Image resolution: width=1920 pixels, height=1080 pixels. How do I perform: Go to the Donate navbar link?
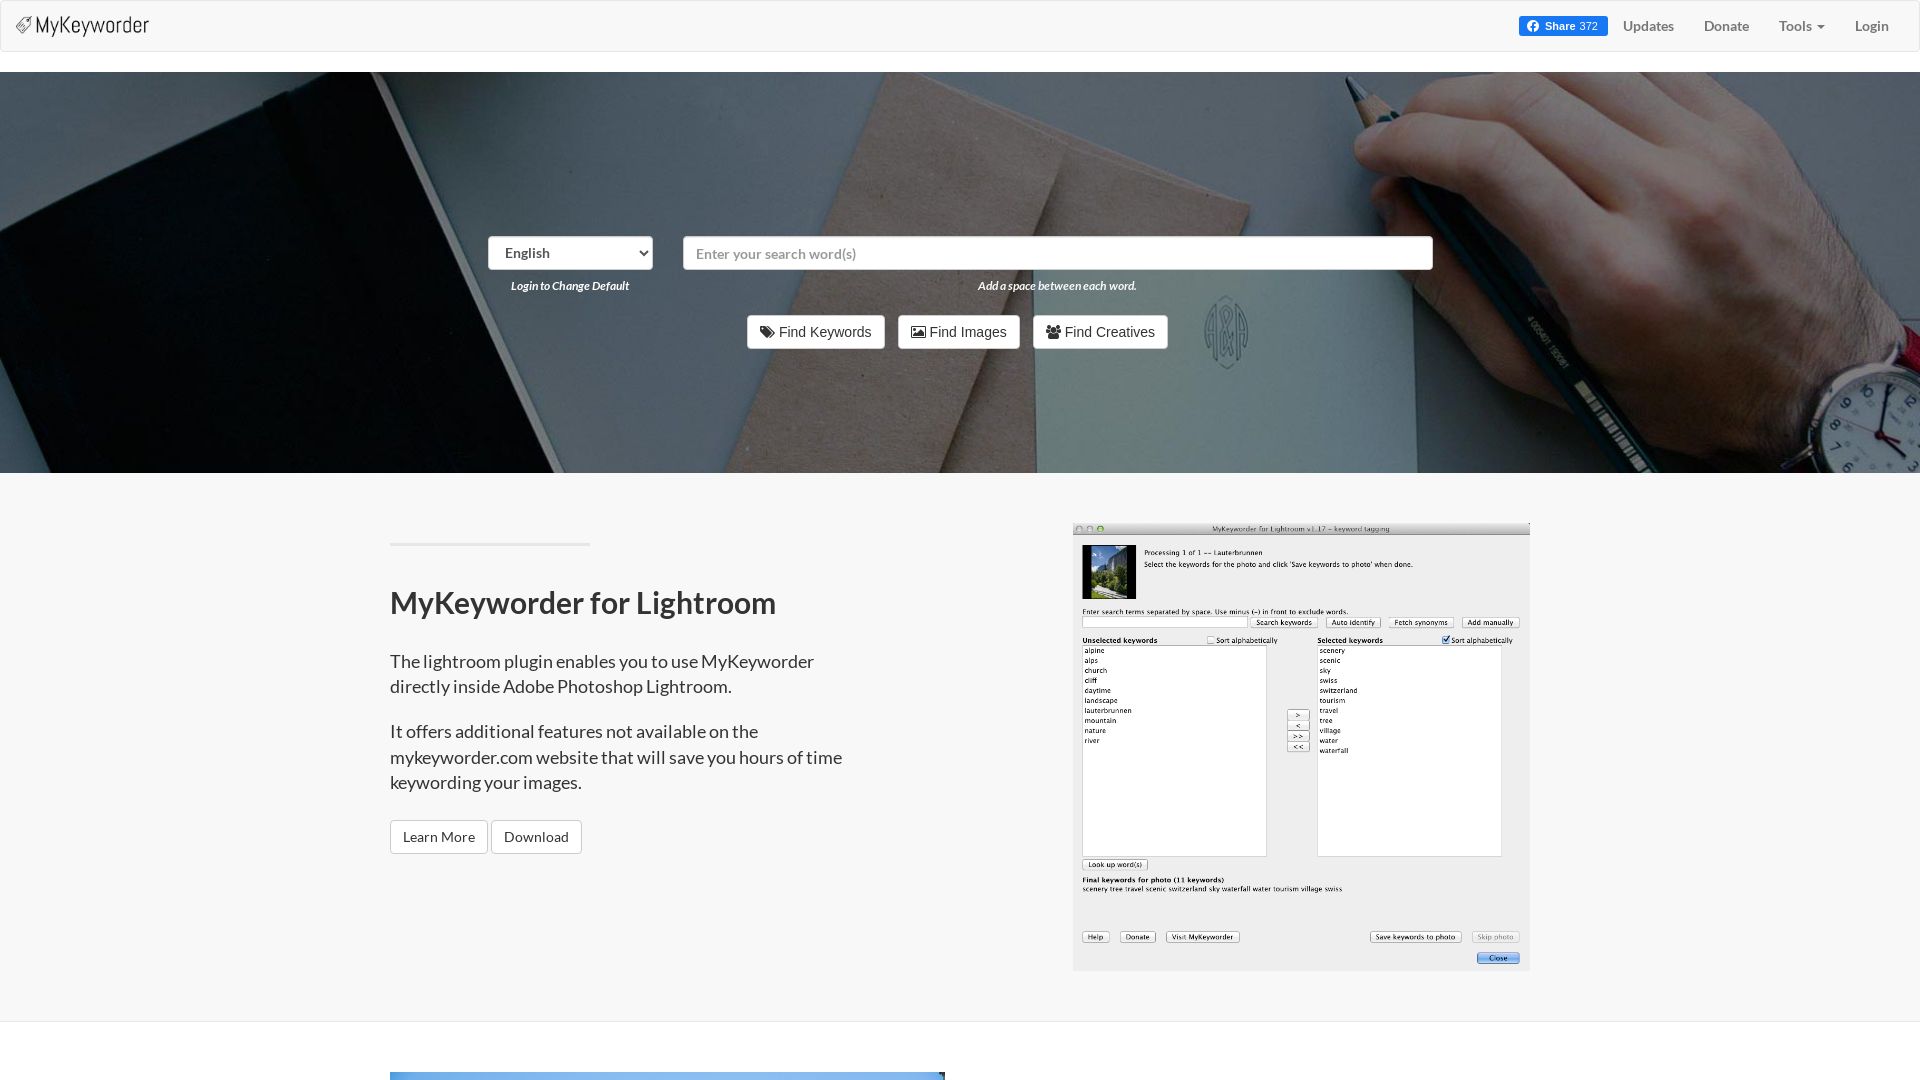1726,26
